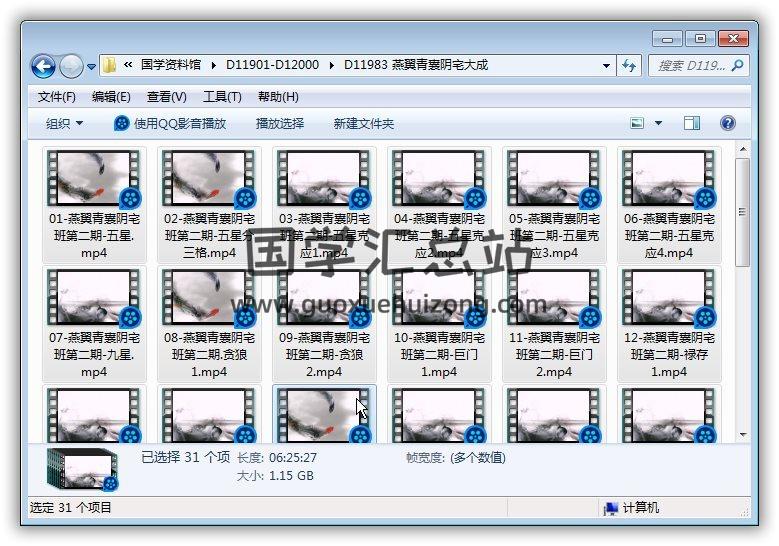Open the 文件(F) menu
The image size is (779, 546).
pyautogui.click(x=57, y=97)
